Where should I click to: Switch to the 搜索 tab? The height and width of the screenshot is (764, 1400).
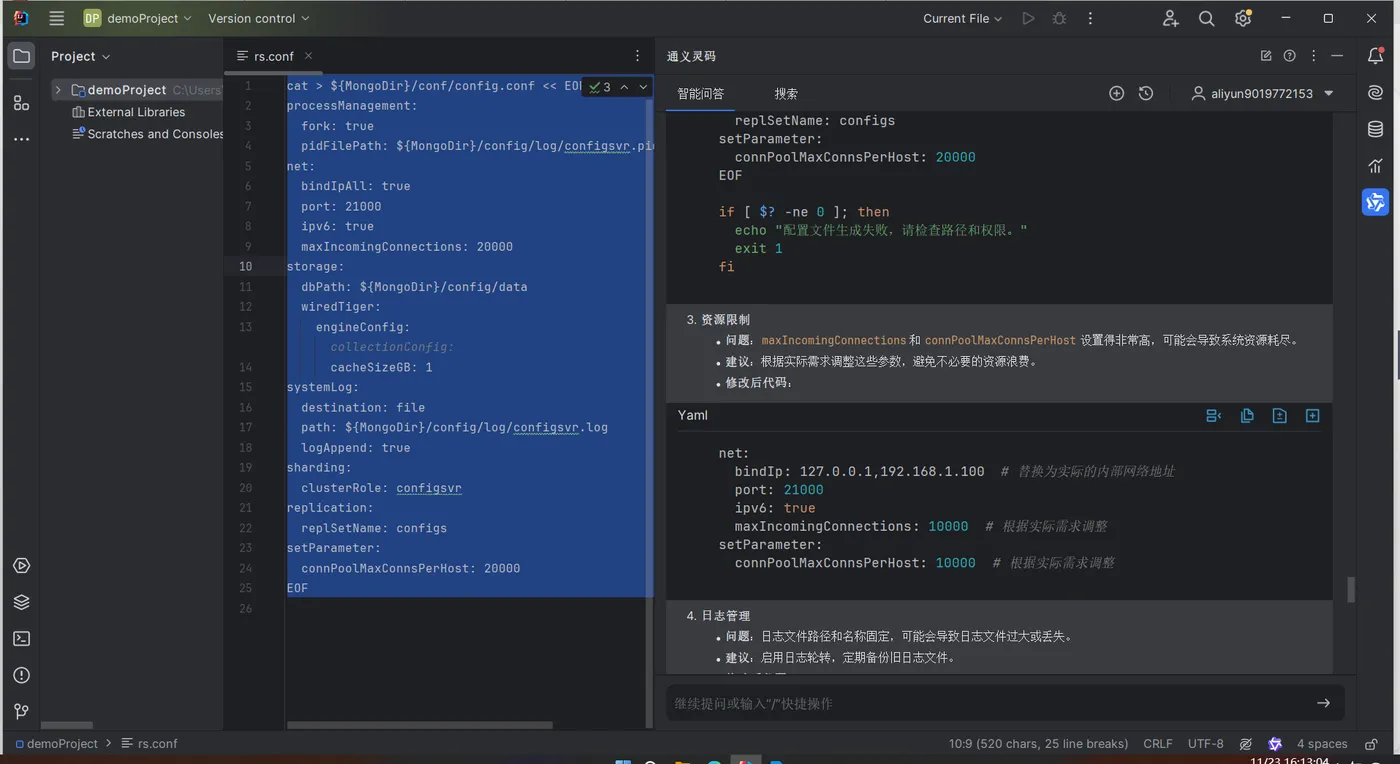pyautogui.click(x=786, y=93)
